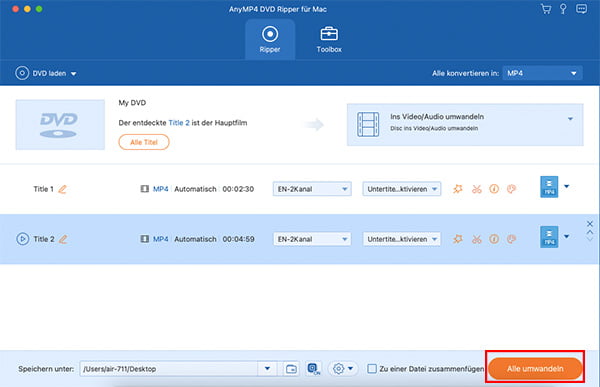Click the palette icon for Title 2
Image resolution: width=600 pixels, height=387 pixels.
[x=511, y=239]
